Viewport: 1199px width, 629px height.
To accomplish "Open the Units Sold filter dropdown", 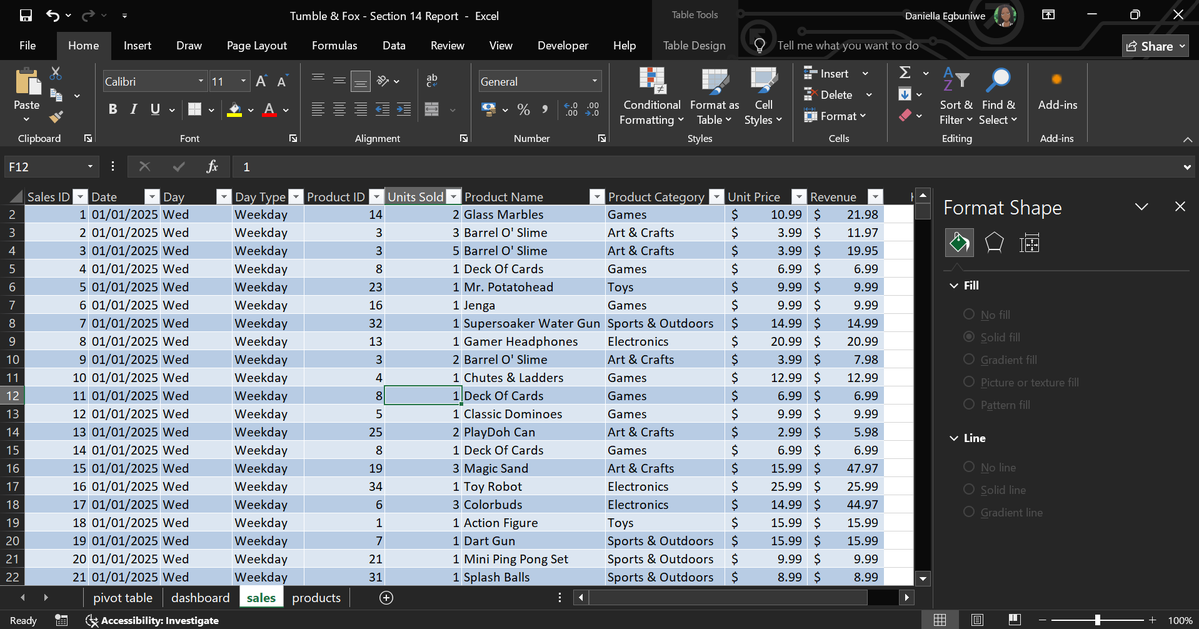I will 453,196.
